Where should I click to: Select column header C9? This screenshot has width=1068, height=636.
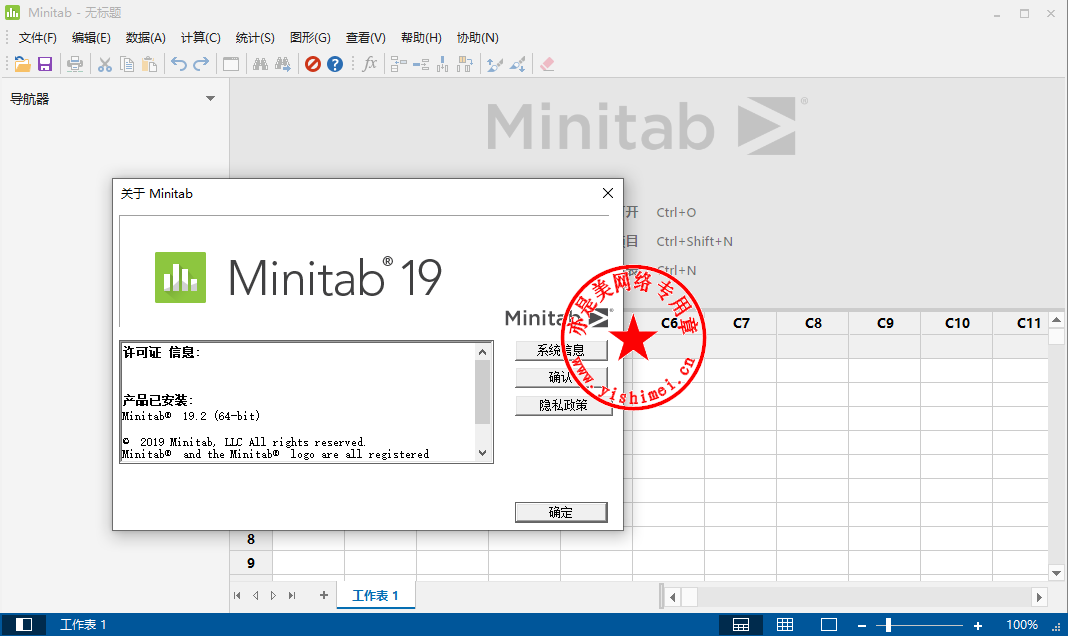[885, 323]
